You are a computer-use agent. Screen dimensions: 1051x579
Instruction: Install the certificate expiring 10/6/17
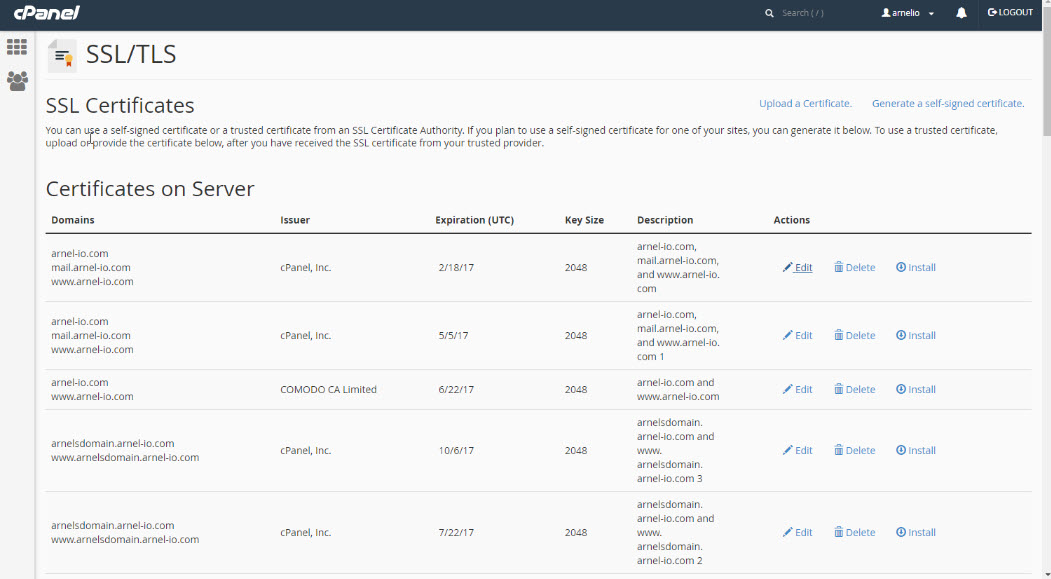coord(916,451)
